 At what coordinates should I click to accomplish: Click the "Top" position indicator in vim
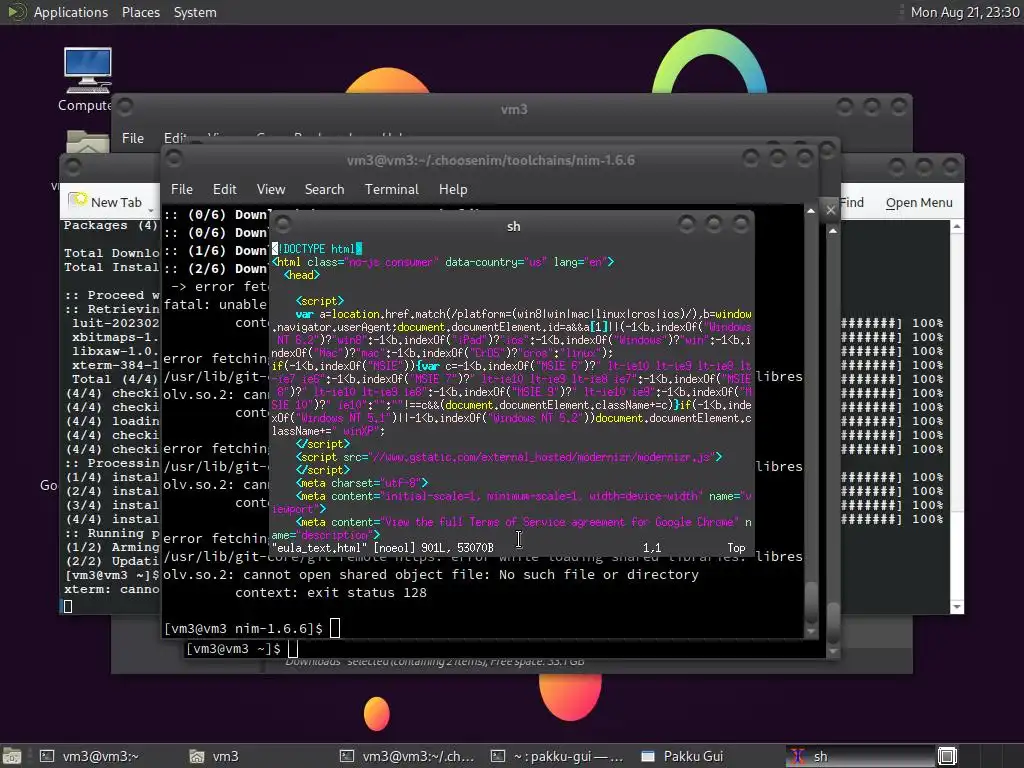pos(736,548)
